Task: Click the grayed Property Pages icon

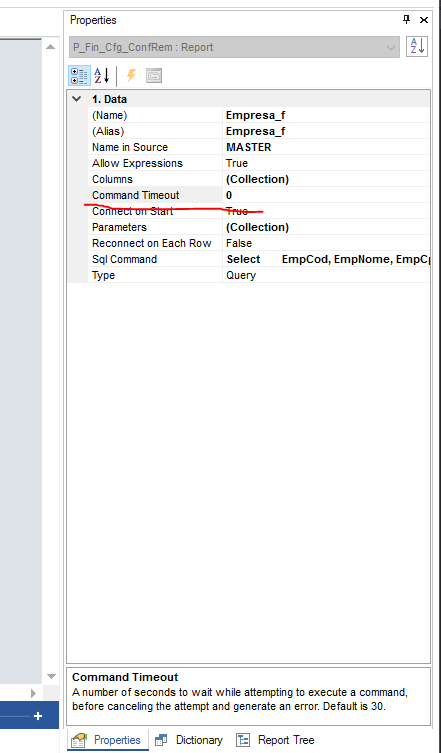Action: pyautogui.click(x=154, y=76)
